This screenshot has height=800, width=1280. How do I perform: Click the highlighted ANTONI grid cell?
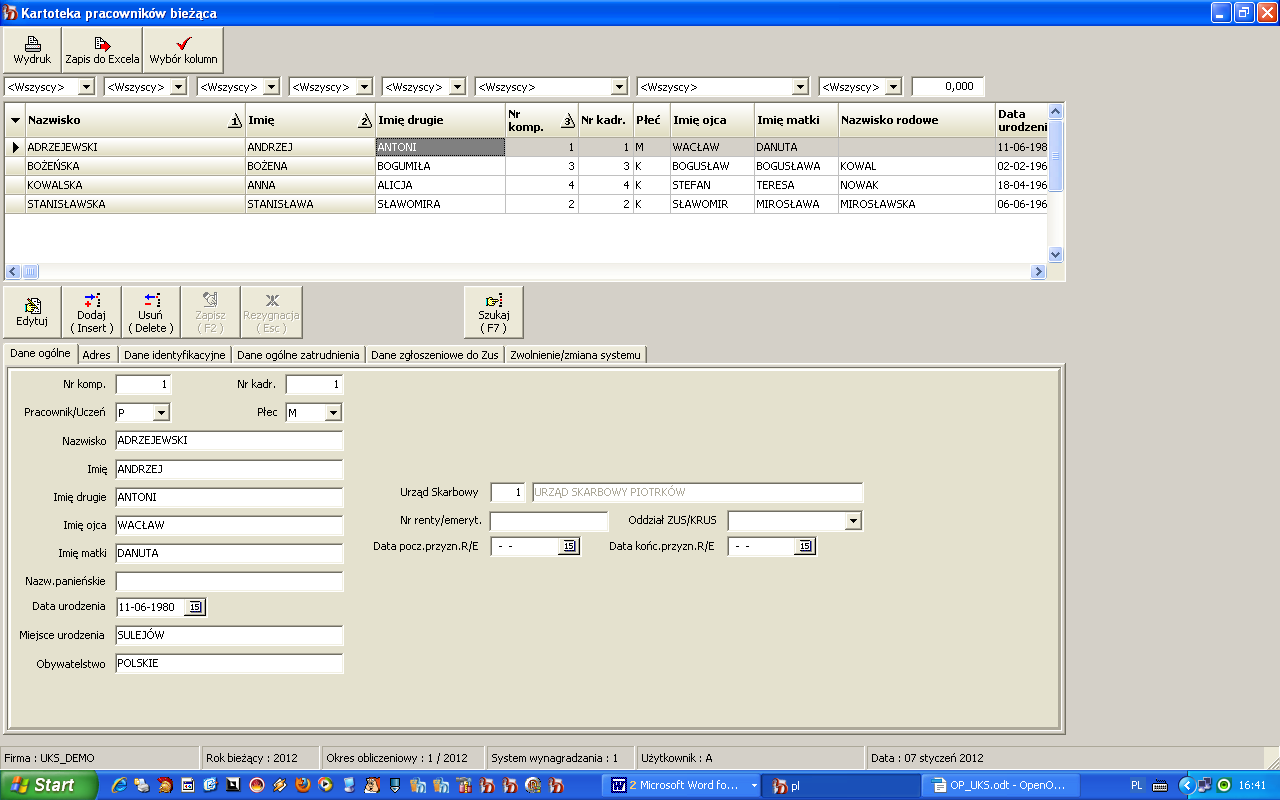(x=440, y=147)
